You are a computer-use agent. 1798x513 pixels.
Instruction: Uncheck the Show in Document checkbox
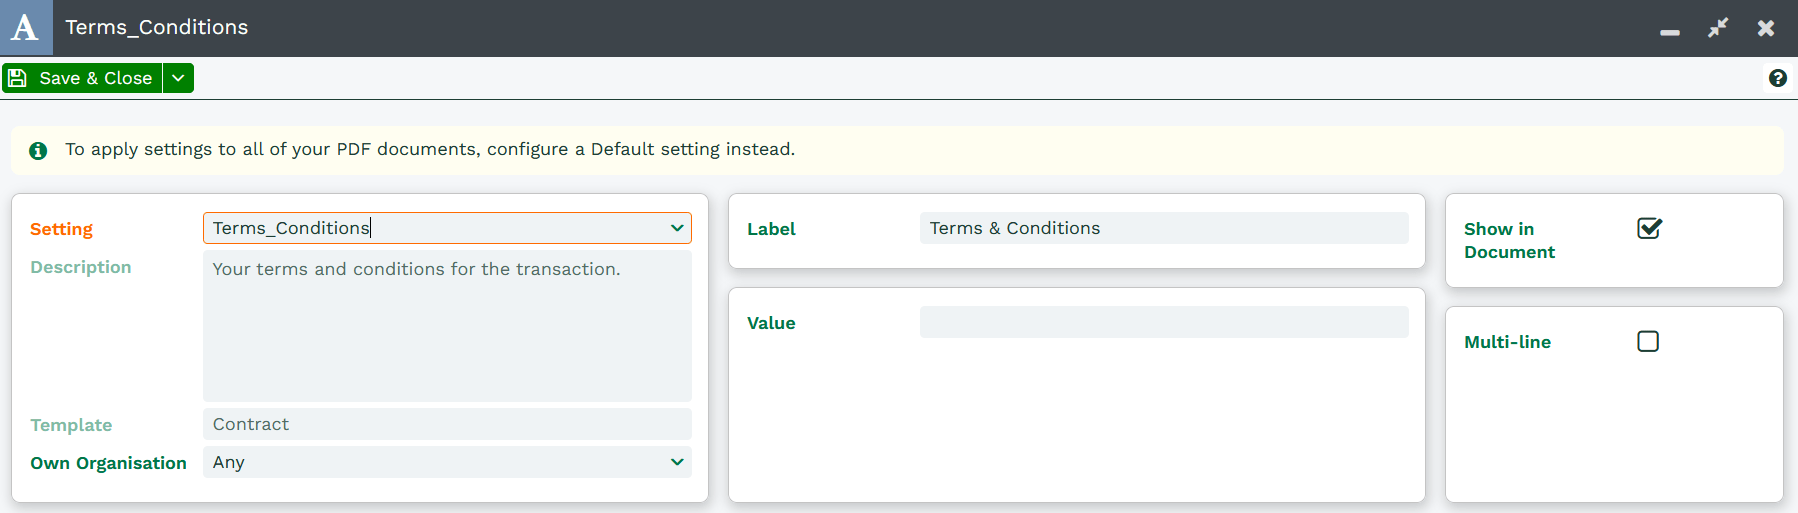click(1649, 228)
